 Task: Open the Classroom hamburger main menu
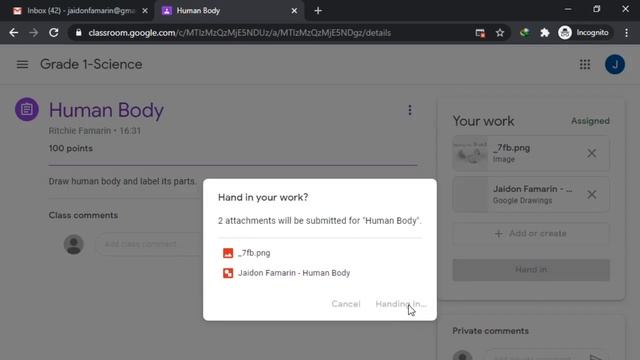pyautogui.click(x=22, y=64)
